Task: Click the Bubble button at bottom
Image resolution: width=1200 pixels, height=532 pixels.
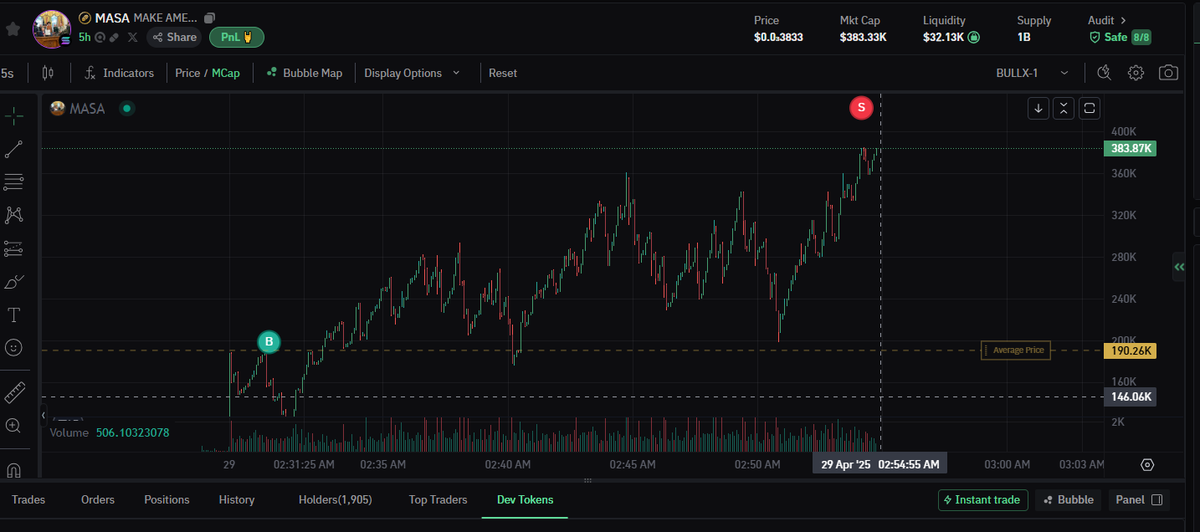Action: click(x=1068, y=500)
